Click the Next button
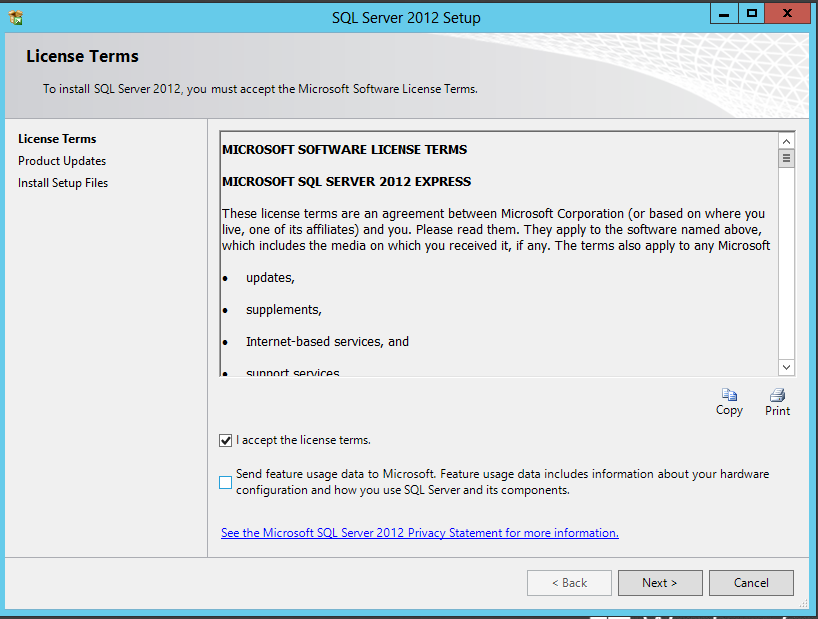 click(x=660, y=582)
